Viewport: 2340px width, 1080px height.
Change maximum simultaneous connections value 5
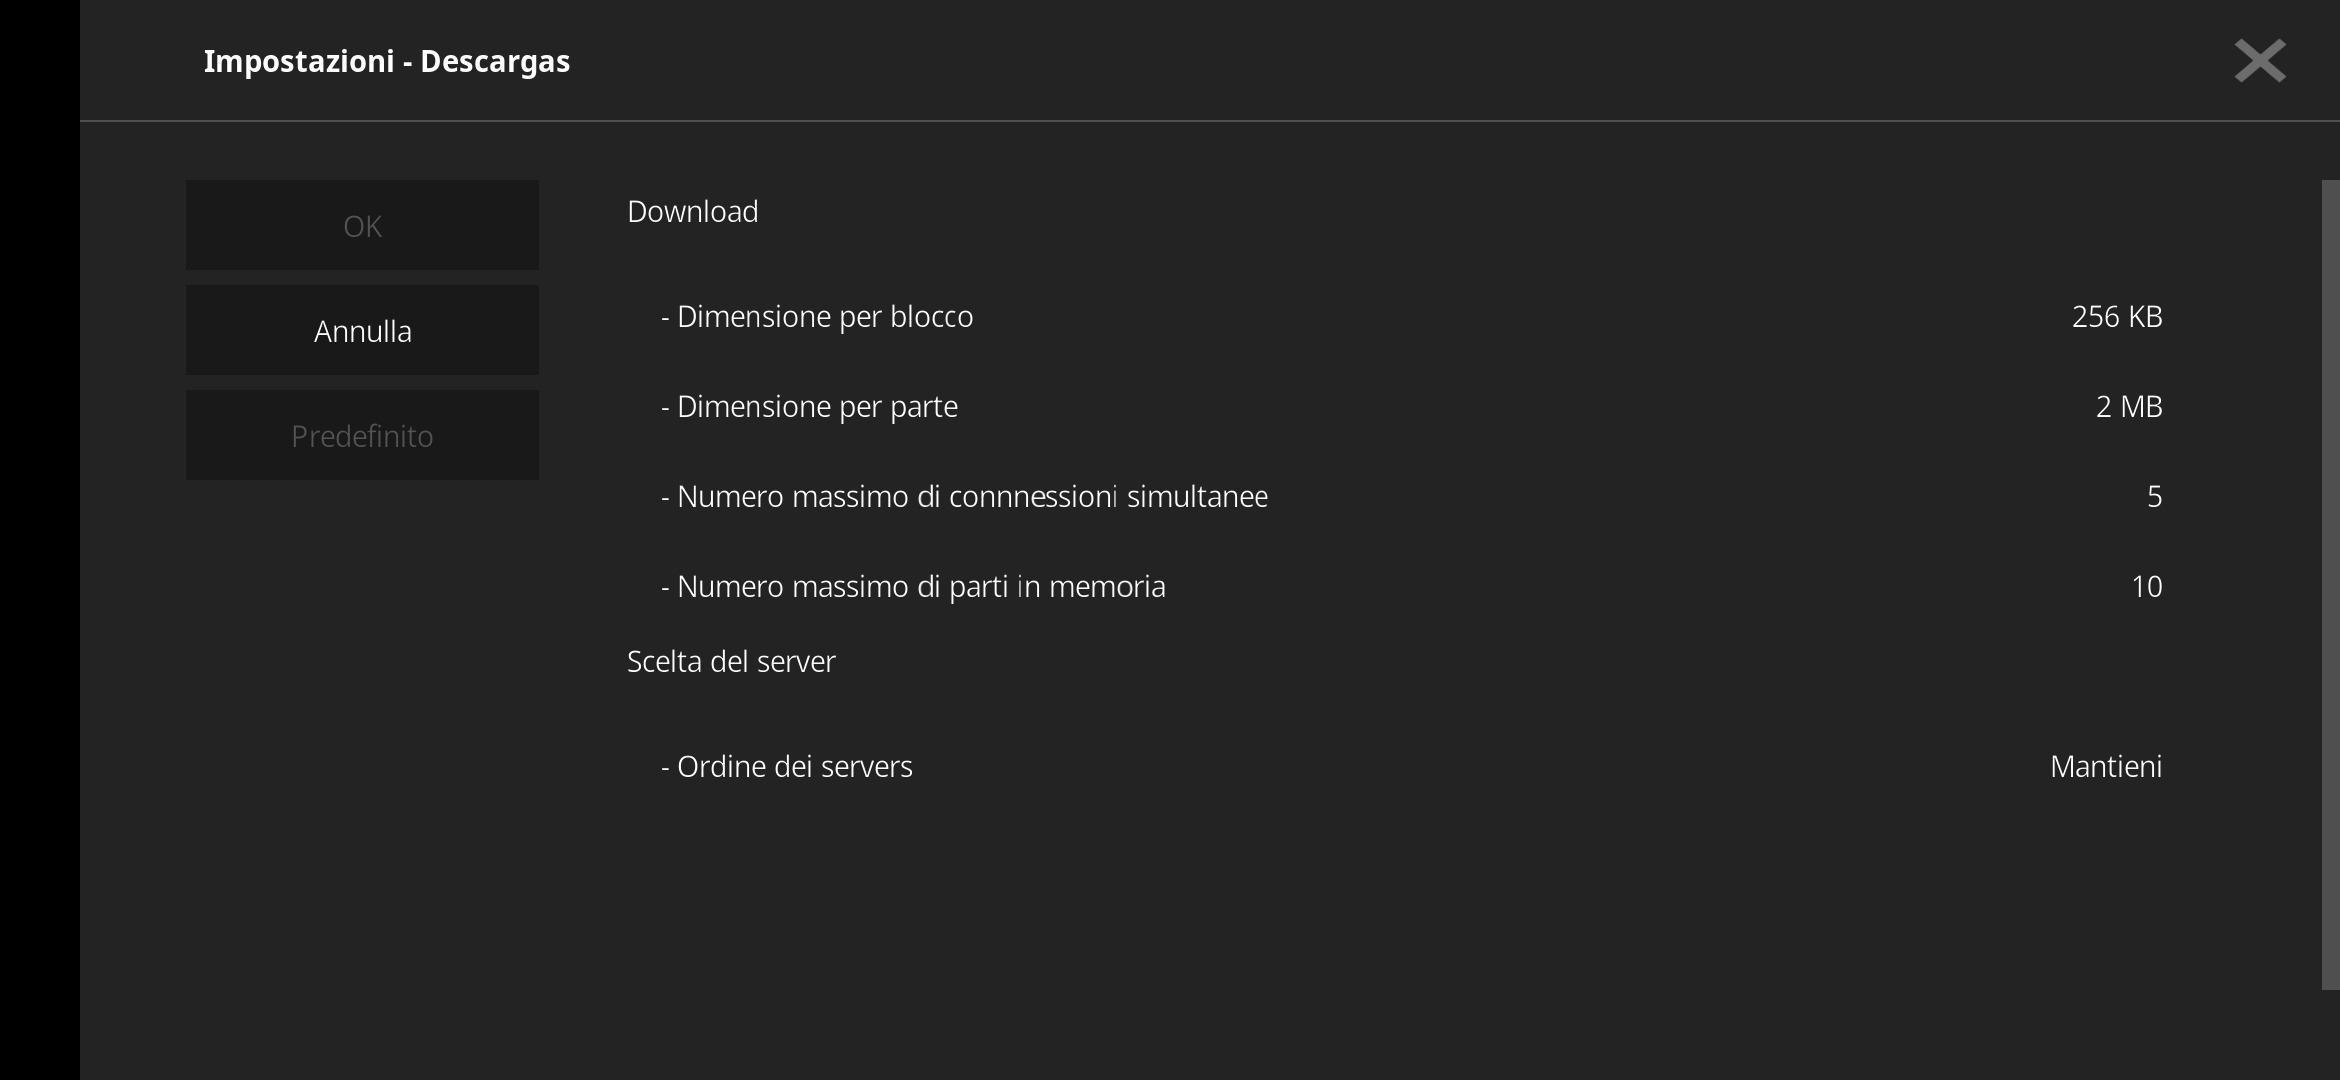2156,496
